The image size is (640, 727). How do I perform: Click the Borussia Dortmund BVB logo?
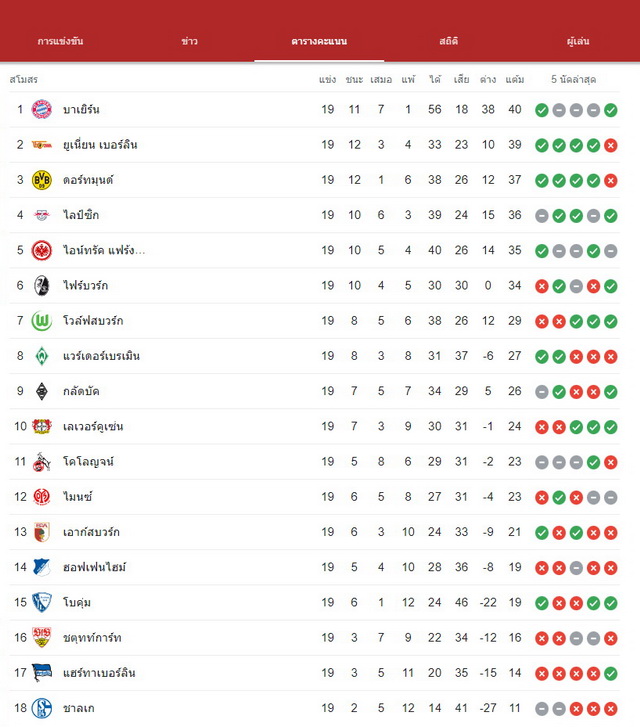[x=41, y=180]
